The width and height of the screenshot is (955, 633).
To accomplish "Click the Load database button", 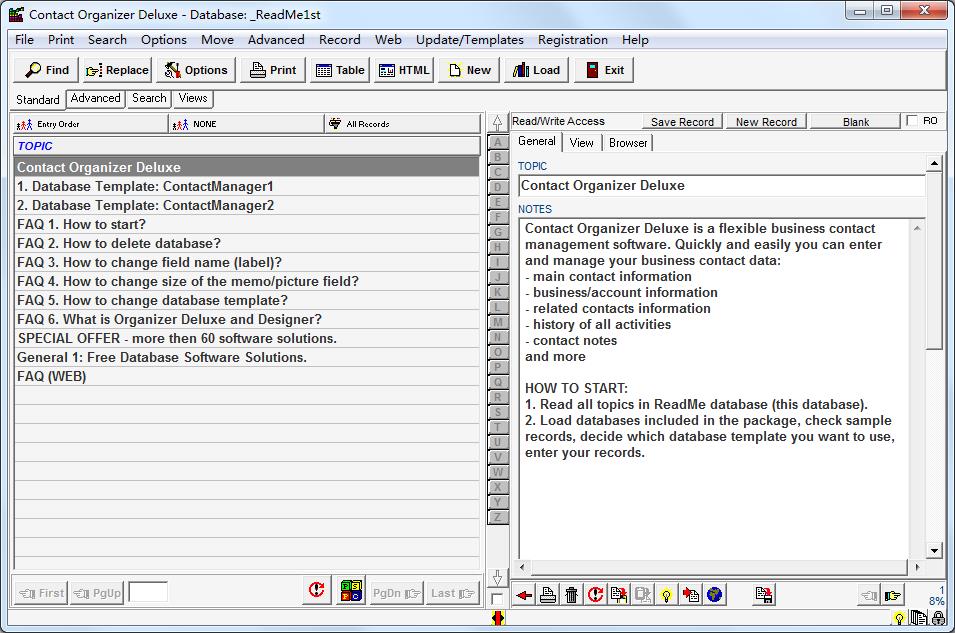I will pyautogui.click(x=536, y=70).
